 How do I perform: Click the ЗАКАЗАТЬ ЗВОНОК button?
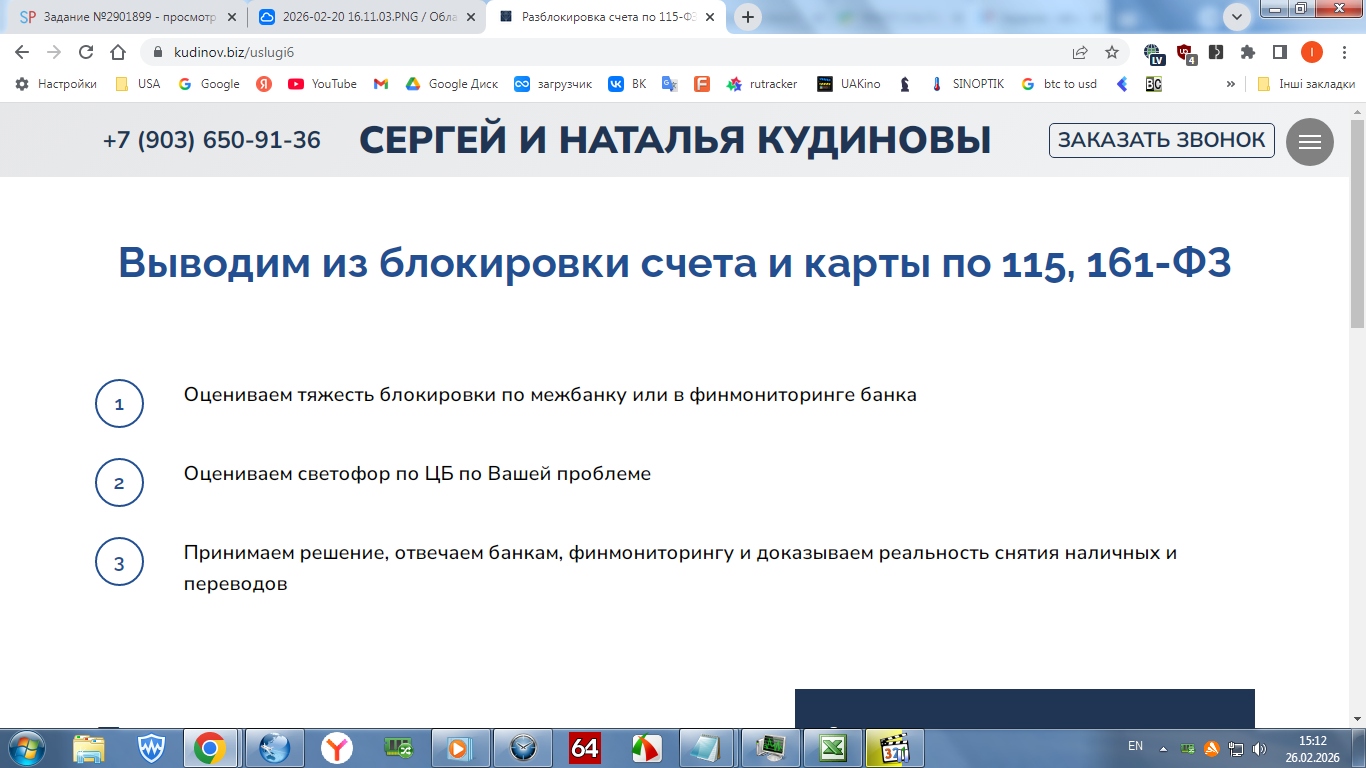click(x=1162, y=140)
